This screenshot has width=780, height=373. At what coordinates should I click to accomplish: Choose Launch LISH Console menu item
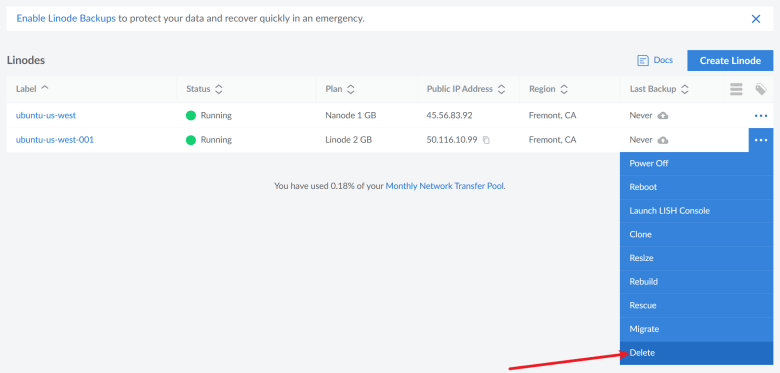[696, 211]
